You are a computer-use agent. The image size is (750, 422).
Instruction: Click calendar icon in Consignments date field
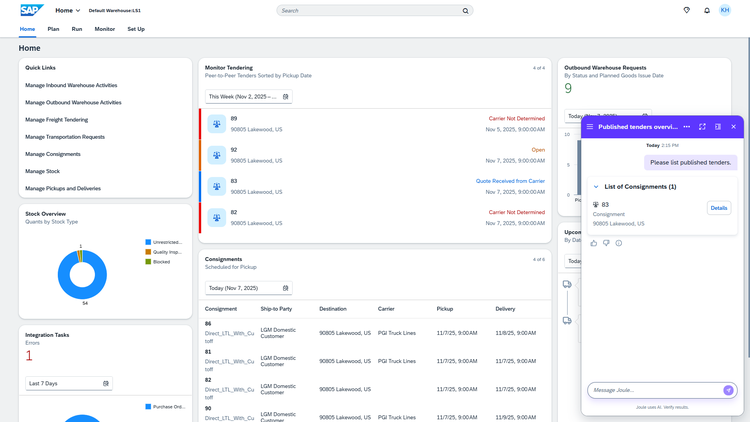tap(286, 288)
